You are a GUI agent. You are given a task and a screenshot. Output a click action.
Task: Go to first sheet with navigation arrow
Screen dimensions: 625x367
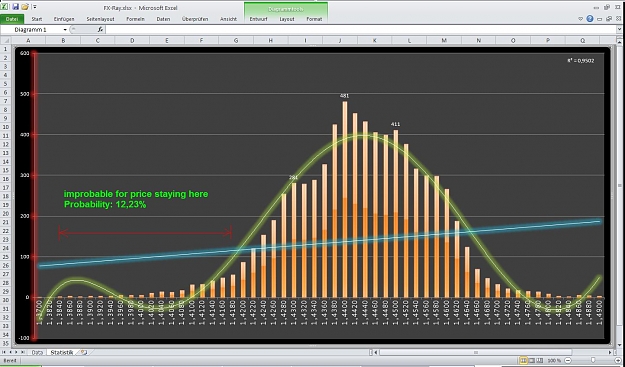click(4, 353)
